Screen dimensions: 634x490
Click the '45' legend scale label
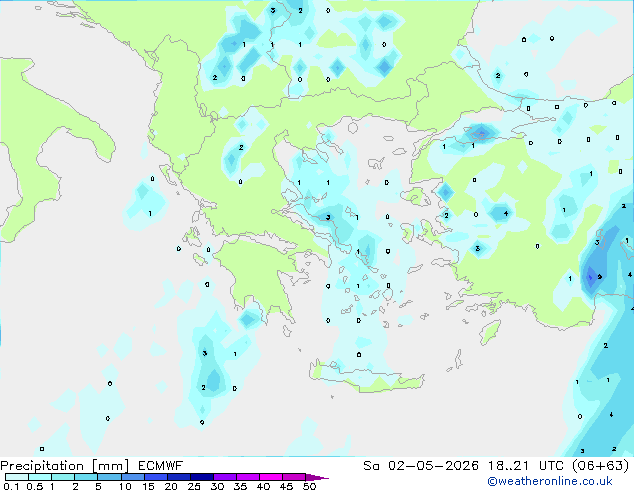(x=286, y=486)
